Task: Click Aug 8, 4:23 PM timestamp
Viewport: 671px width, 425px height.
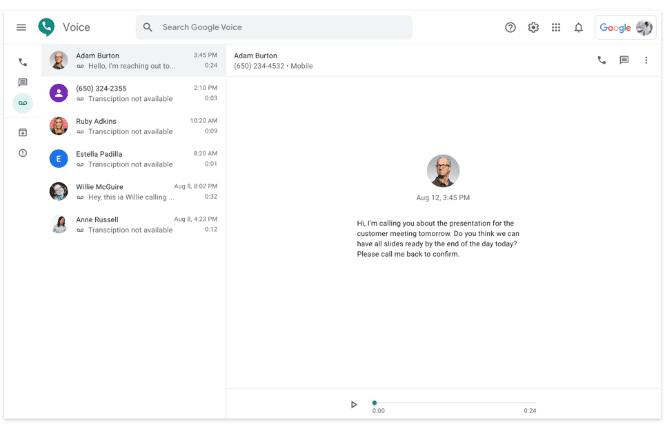Action: tap(196, 219)
